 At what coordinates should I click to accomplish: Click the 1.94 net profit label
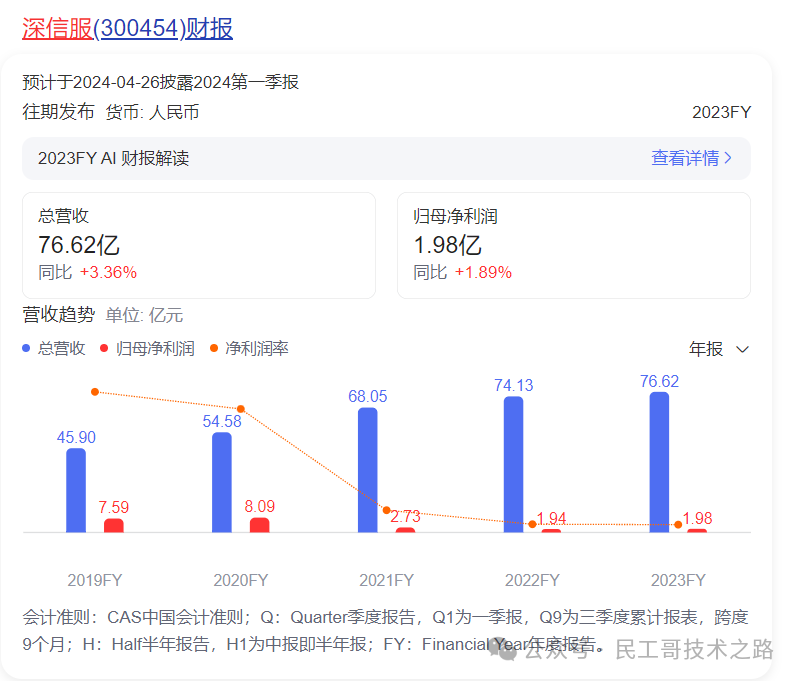551,518
